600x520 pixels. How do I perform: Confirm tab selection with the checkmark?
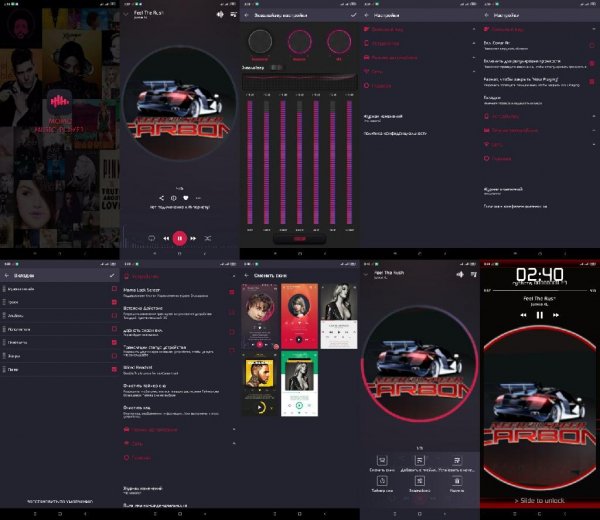tap(112, 275)
